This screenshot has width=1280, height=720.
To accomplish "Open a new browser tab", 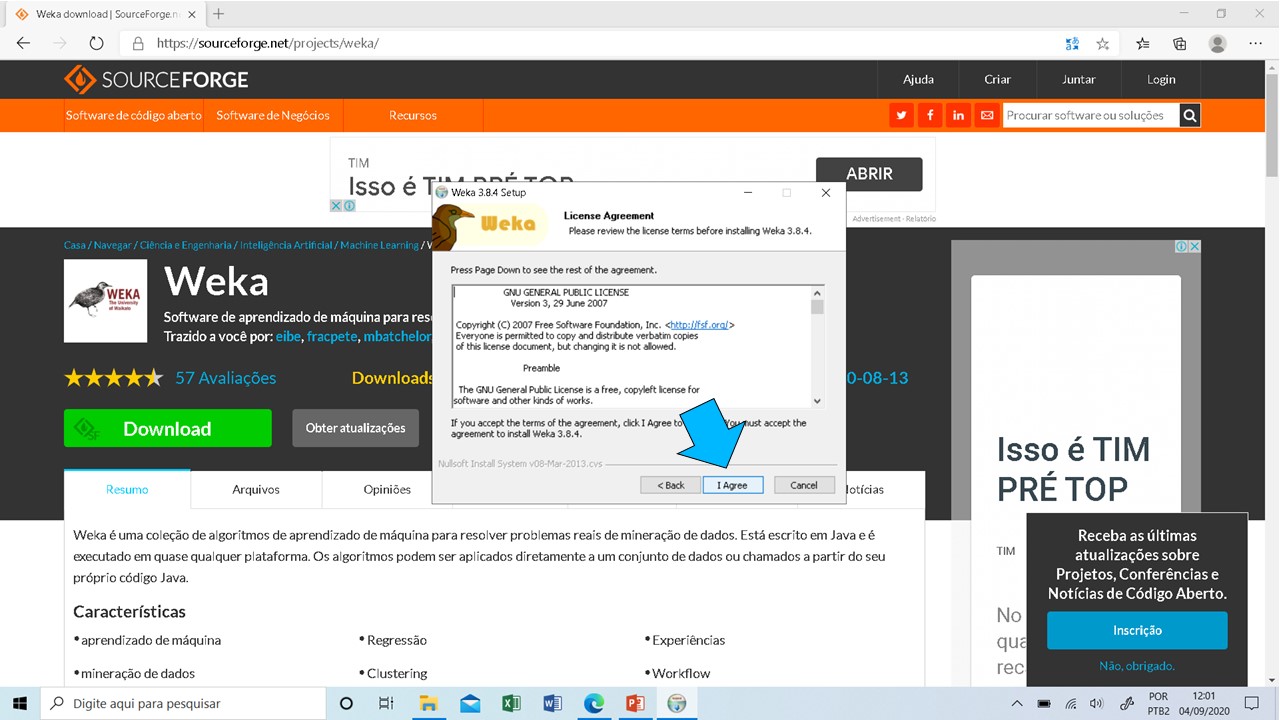I will [x=218, y=14].
